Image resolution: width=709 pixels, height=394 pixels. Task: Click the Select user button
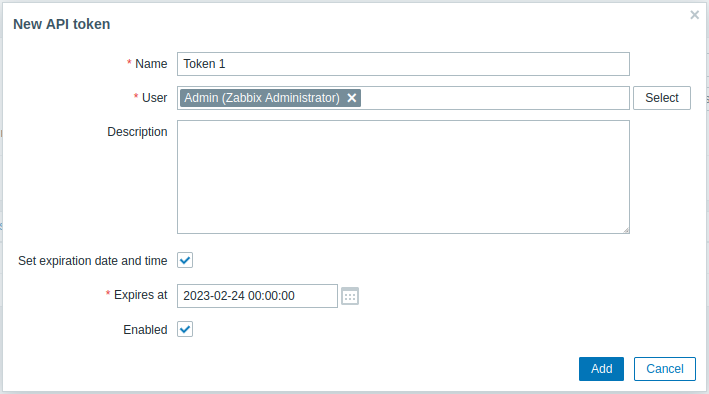(x=662, y=98)
